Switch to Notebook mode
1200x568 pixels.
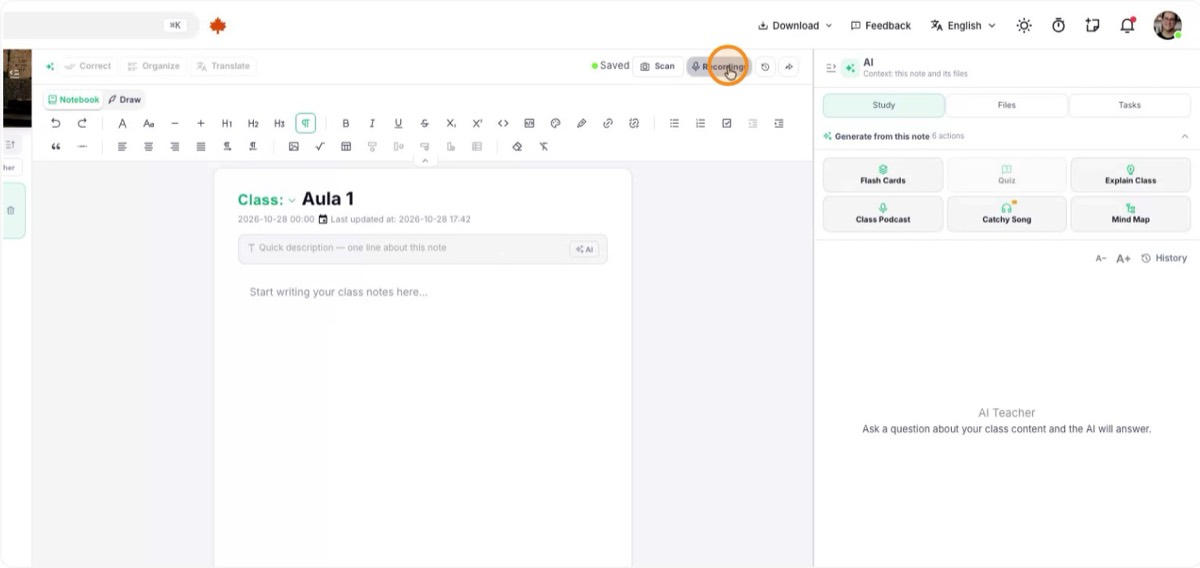pyautogui.click(x=74, y=100)
